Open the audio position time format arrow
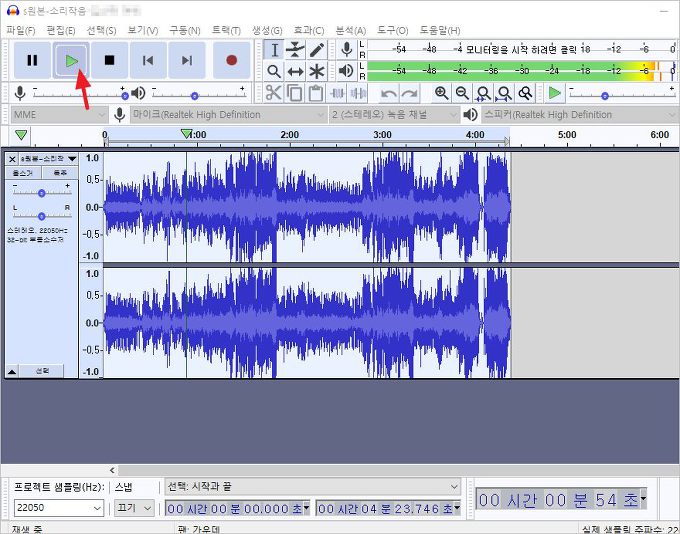680x534 pixels. tap(643, 499)
